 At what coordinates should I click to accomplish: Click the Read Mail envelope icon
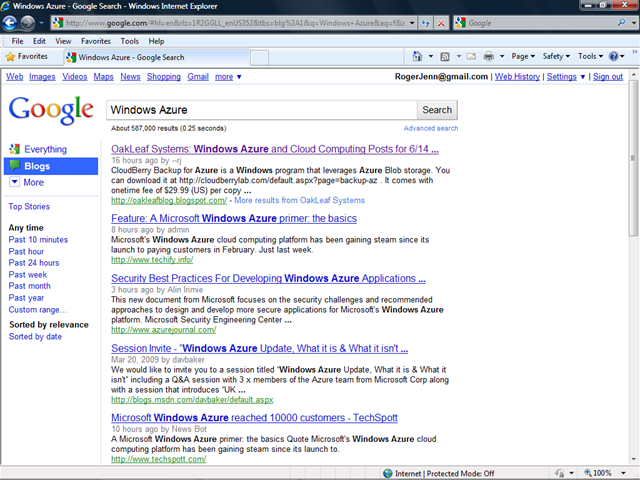click(471, 56)
